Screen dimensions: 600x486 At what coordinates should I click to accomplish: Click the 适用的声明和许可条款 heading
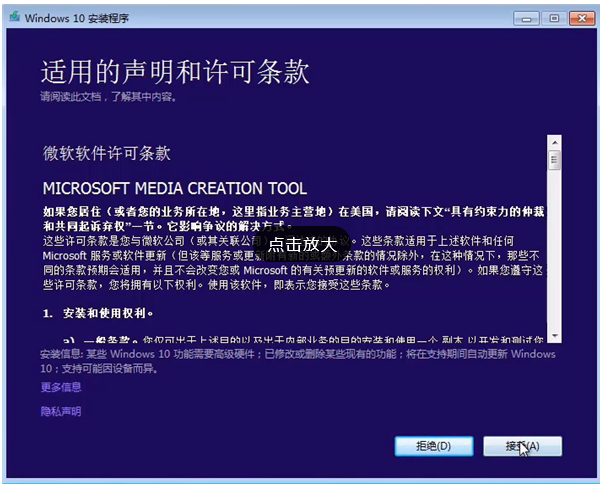point(175,73)
